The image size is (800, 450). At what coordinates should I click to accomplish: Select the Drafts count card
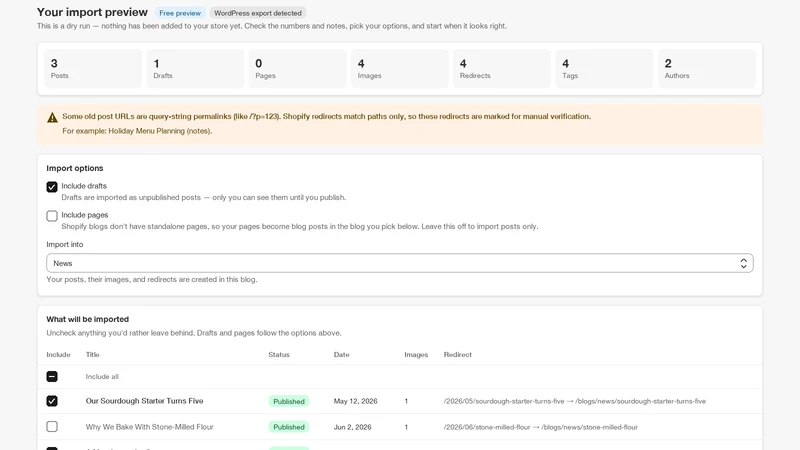(x=195, y=69)
